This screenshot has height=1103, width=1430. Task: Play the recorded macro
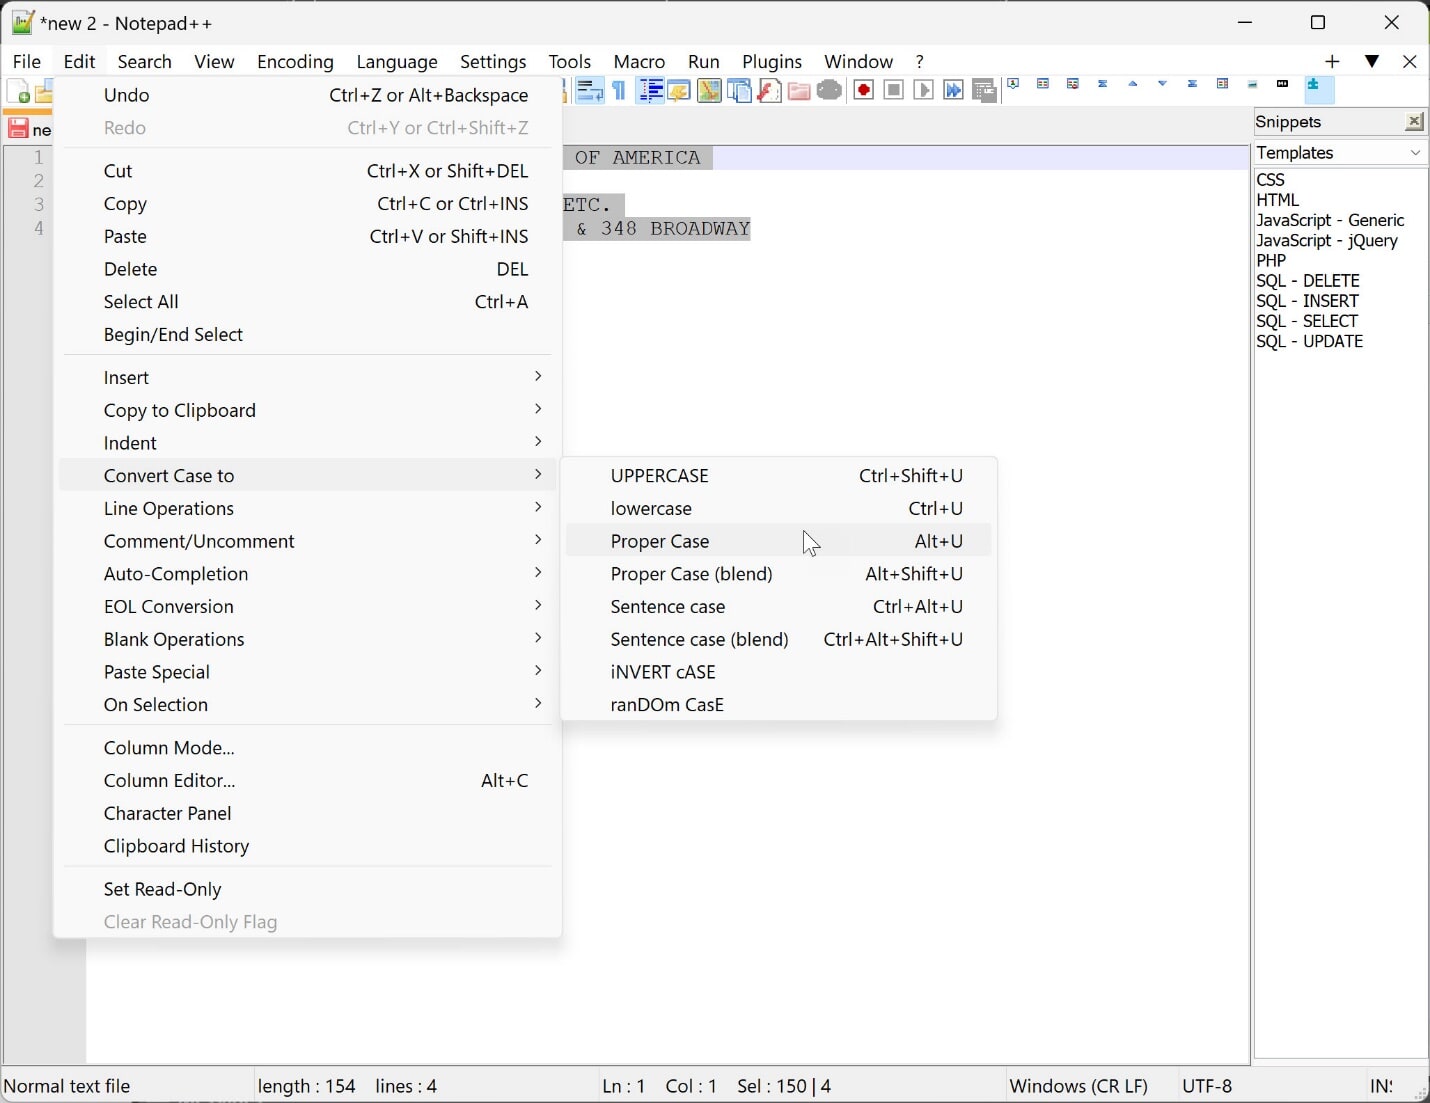point(923,90)
